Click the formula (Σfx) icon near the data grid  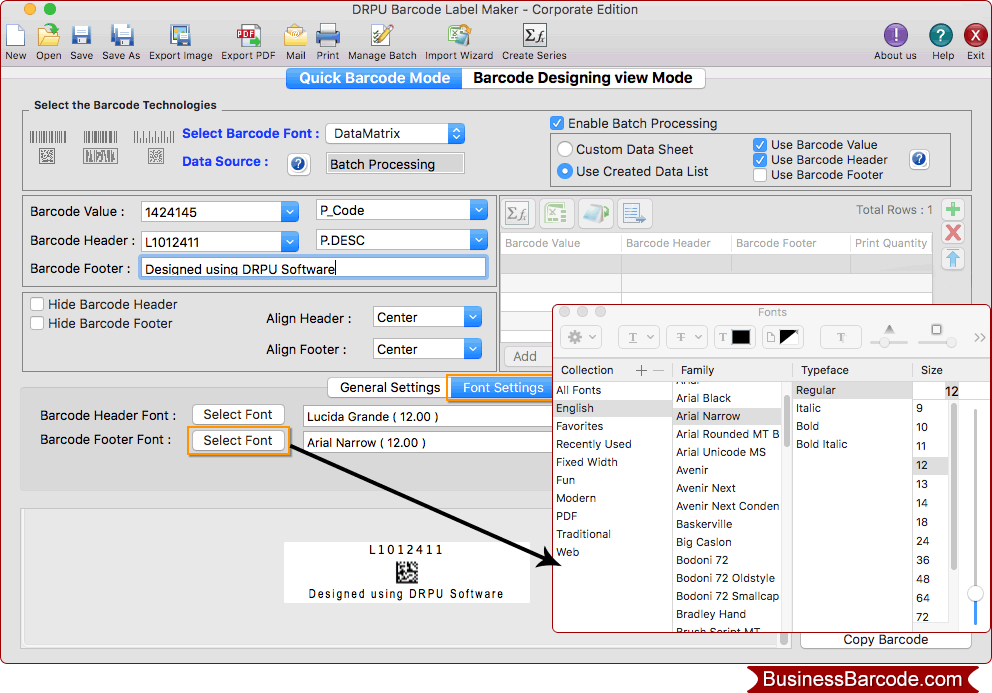pyautogui.click(x=517, y=213)
